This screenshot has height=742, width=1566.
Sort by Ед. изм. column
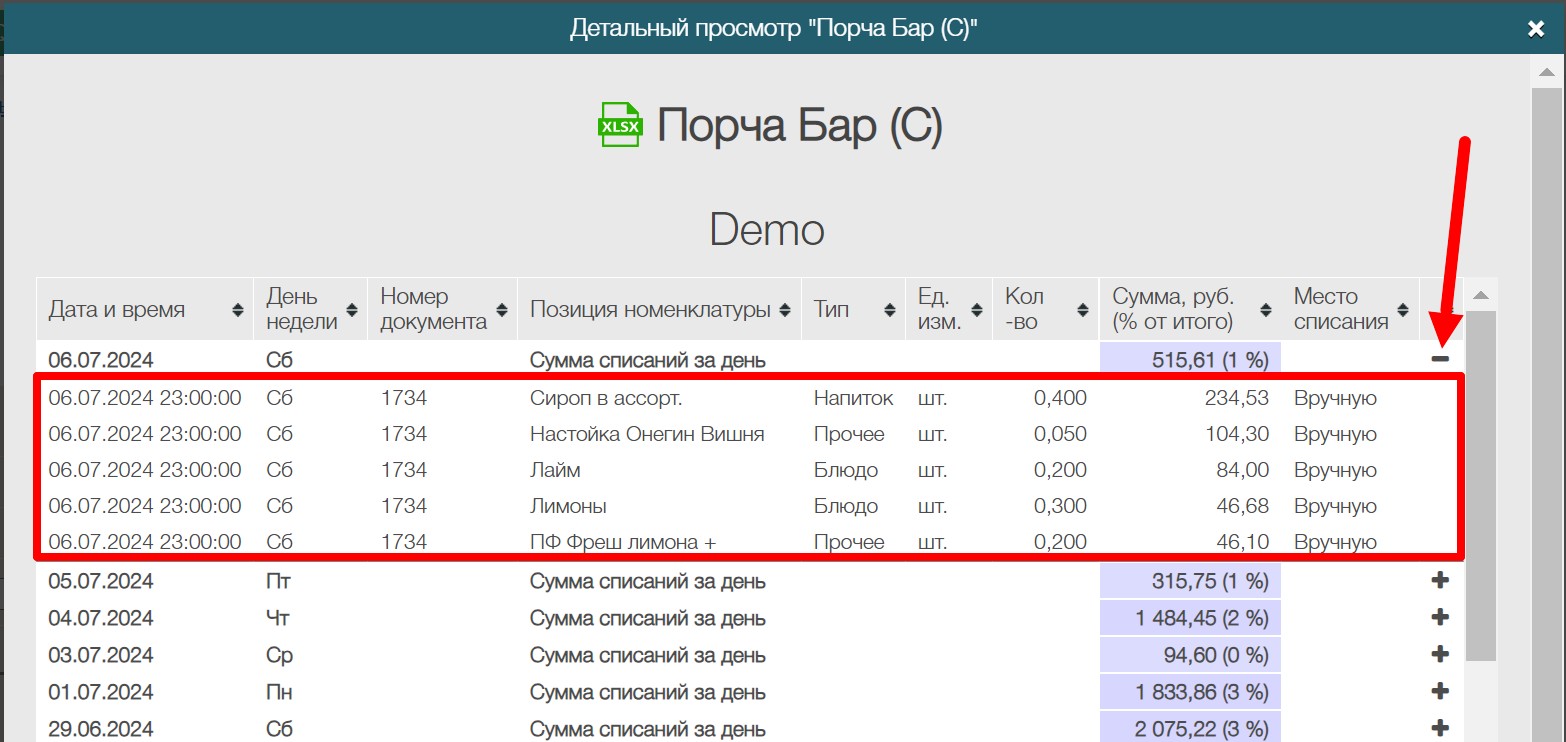tap(977, 310)
